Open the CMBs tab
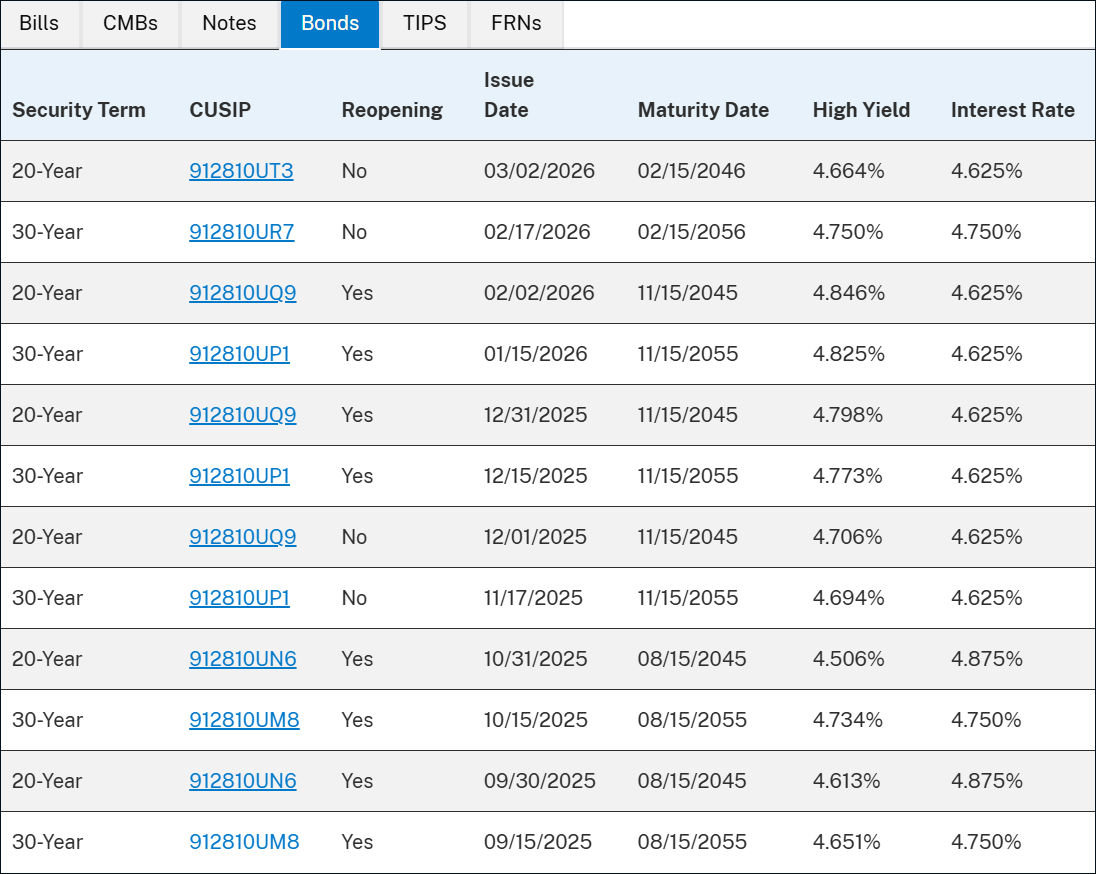 coord(130,23)
